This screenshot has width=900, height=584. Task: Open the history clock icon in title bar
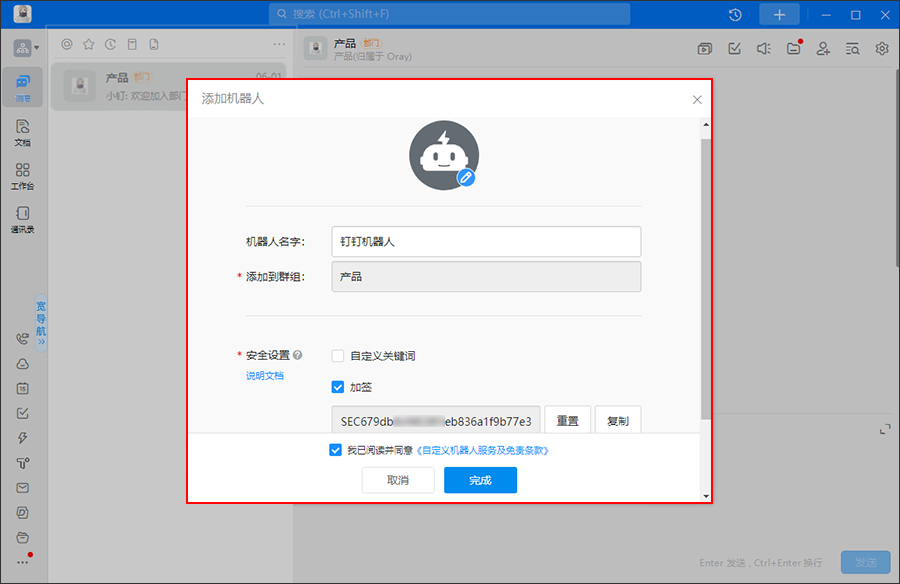(x=735, y=15)
